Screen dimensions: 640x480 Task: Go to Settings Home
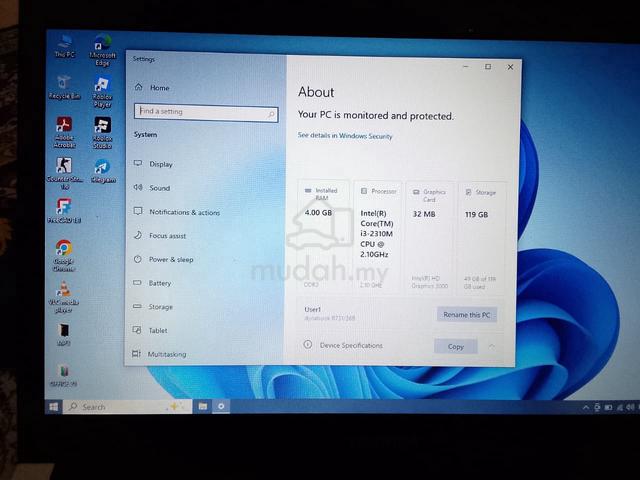[x=151, y=87]
